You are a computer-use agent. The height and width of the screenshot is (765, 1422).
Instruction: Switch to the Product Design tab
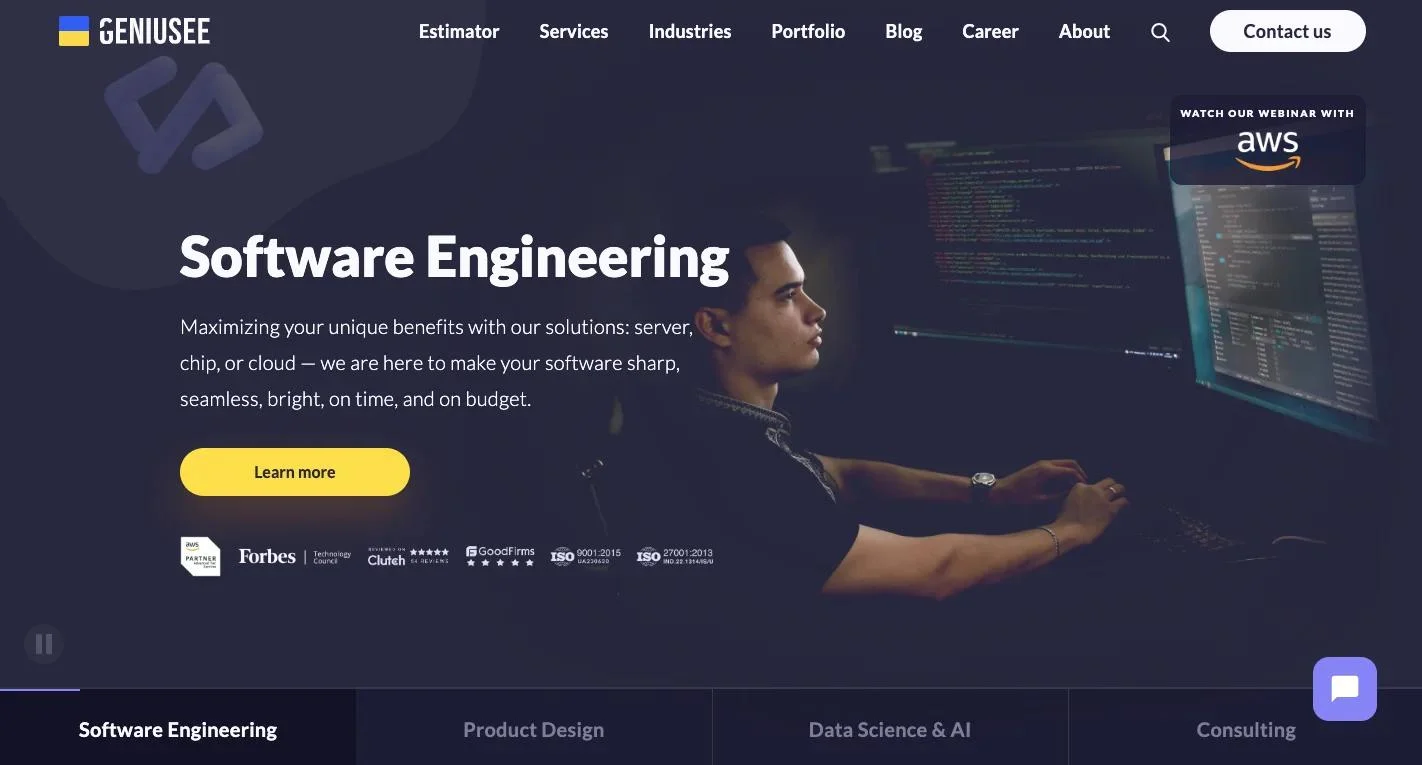pyautogui.click(x=534, y=729)
